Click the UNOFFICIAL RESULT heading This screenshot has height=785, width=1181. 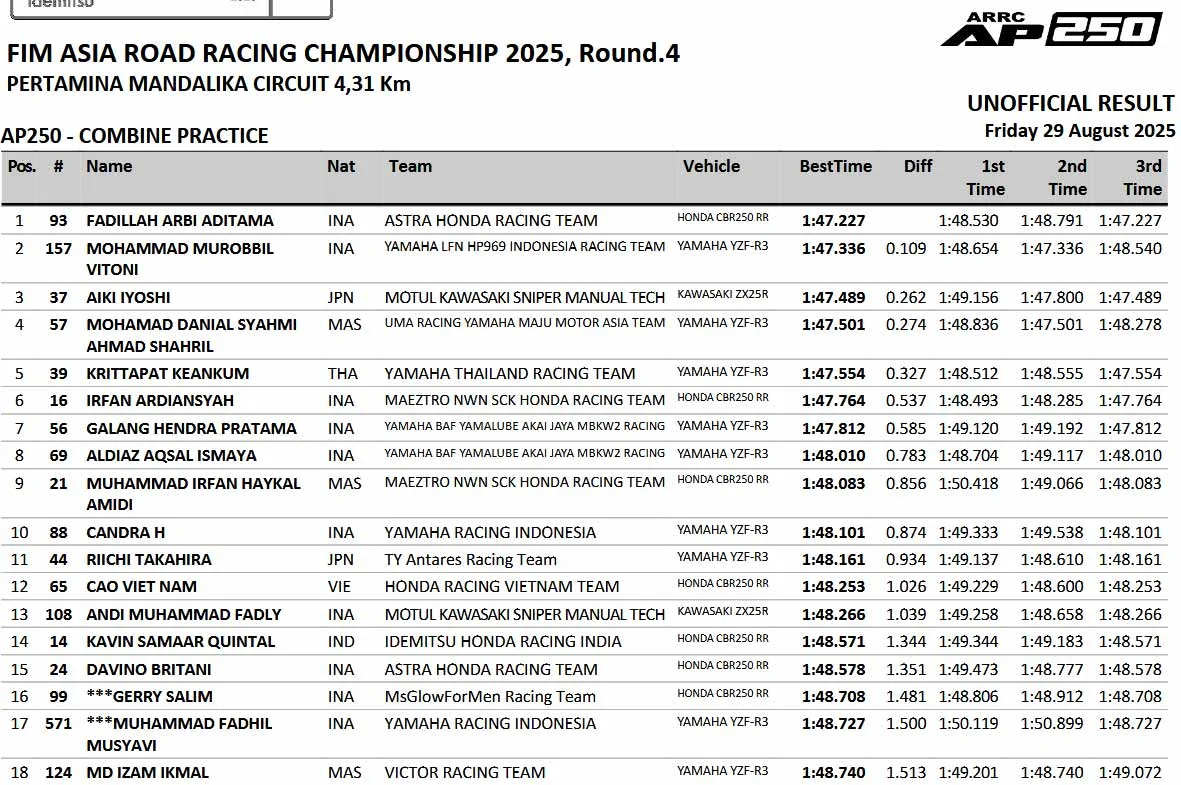click(1070, 103)
